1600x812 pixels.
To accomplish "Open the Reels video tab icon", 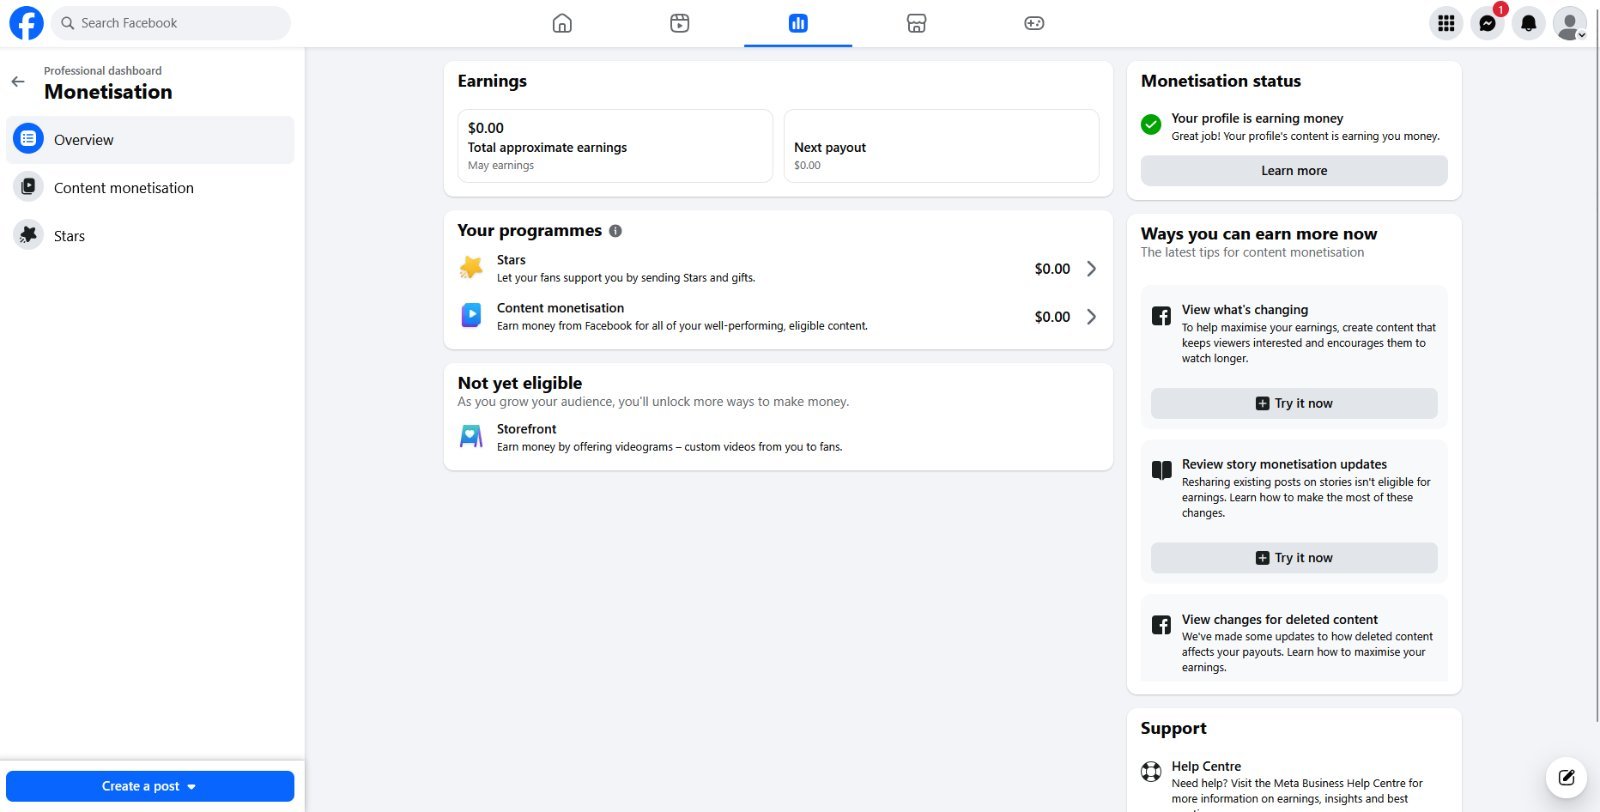I will pos(680,23).
